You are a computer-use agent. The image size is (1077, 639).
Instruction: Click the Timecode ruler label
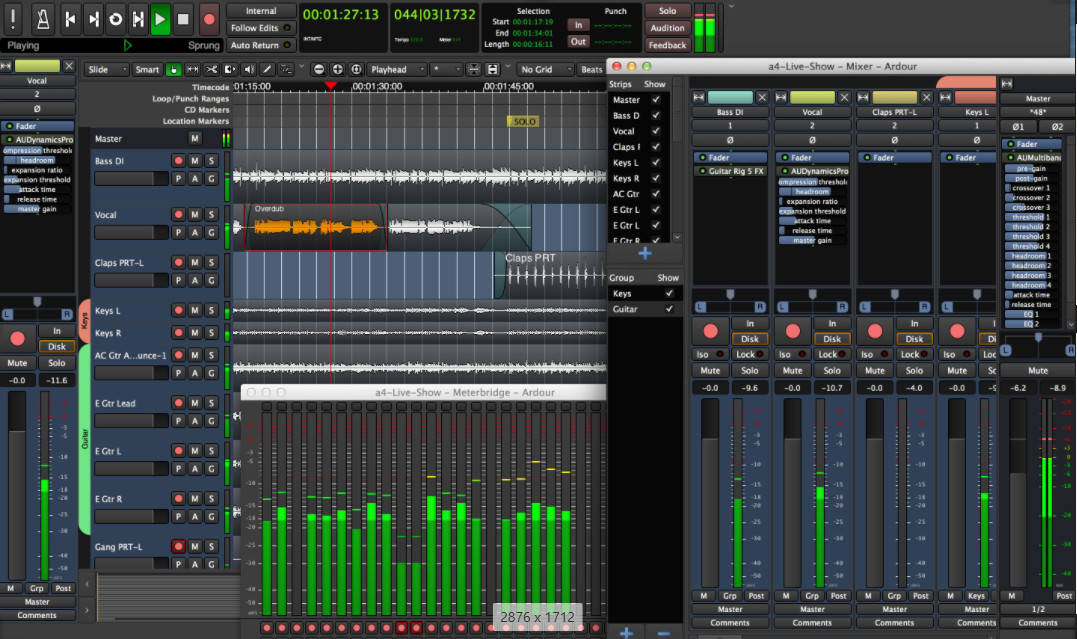tap(210, 87)
